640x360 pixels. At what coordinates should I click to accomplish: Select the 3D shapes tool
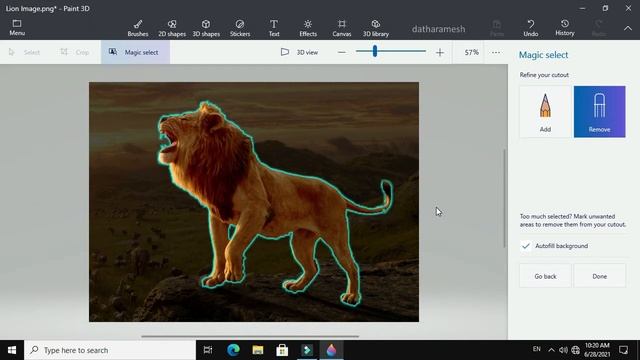[206, 28]
